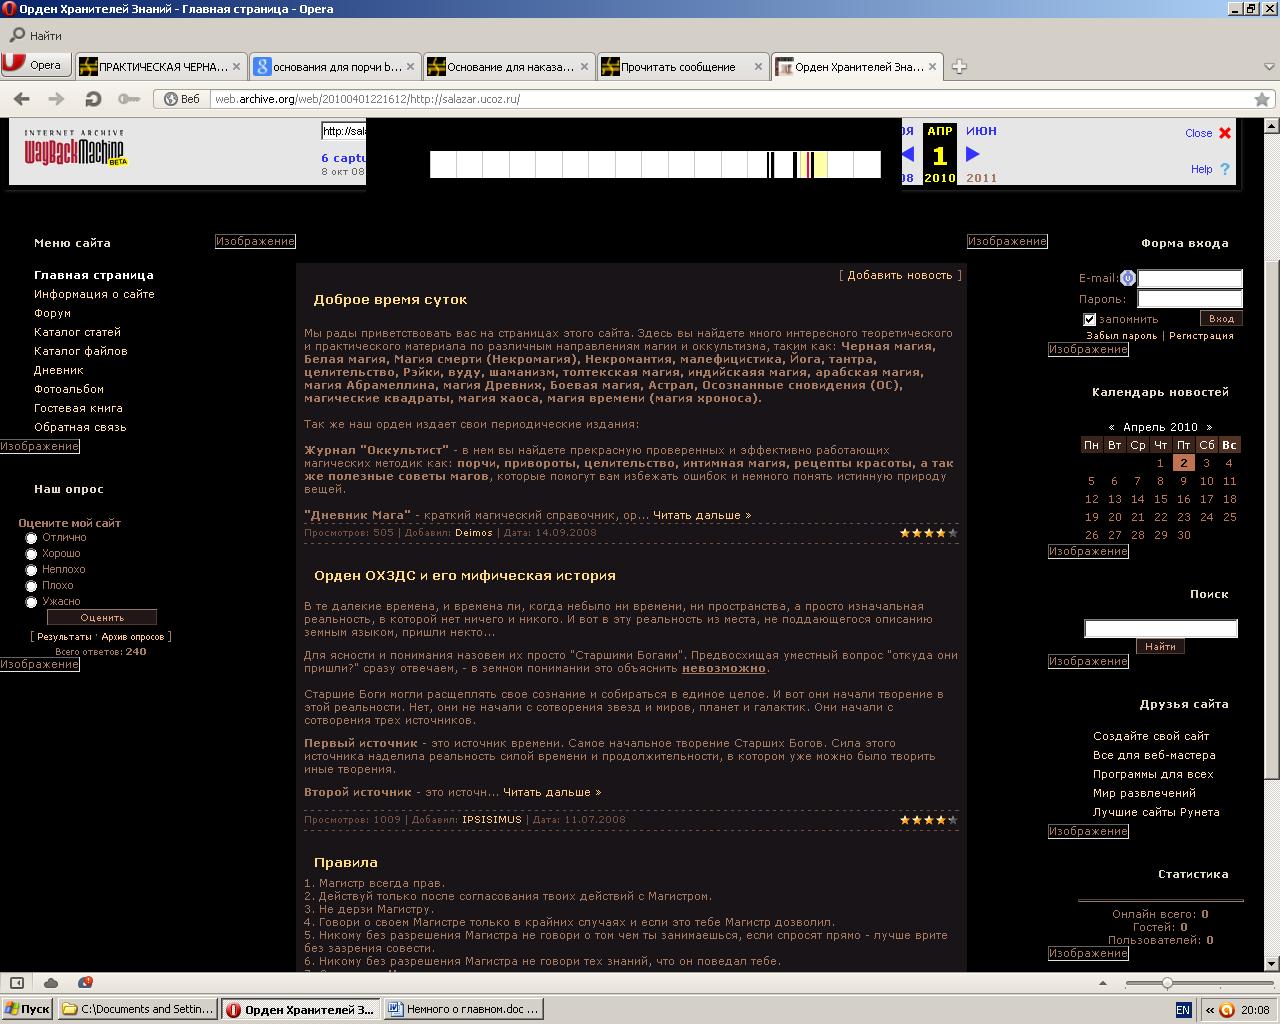
Task: Open the Opera Link cloud icon
Action: (51, 983)
